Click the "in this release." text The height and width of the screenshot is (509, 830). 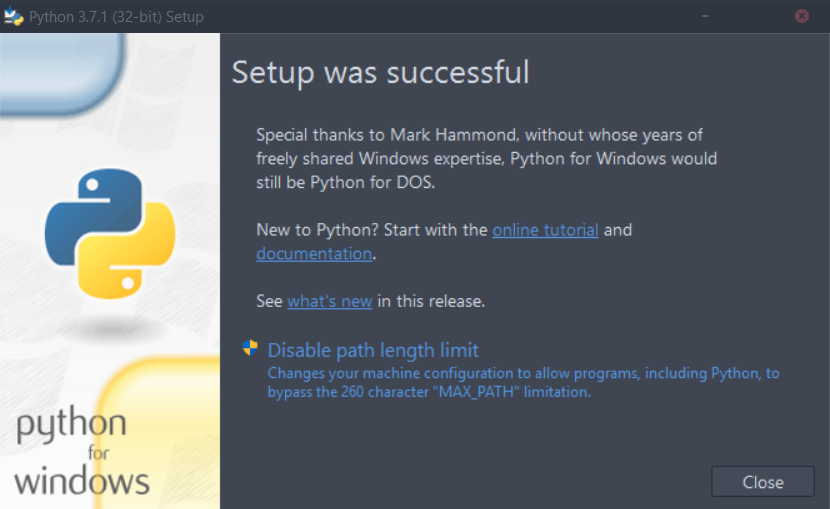(x=431, y=301)
